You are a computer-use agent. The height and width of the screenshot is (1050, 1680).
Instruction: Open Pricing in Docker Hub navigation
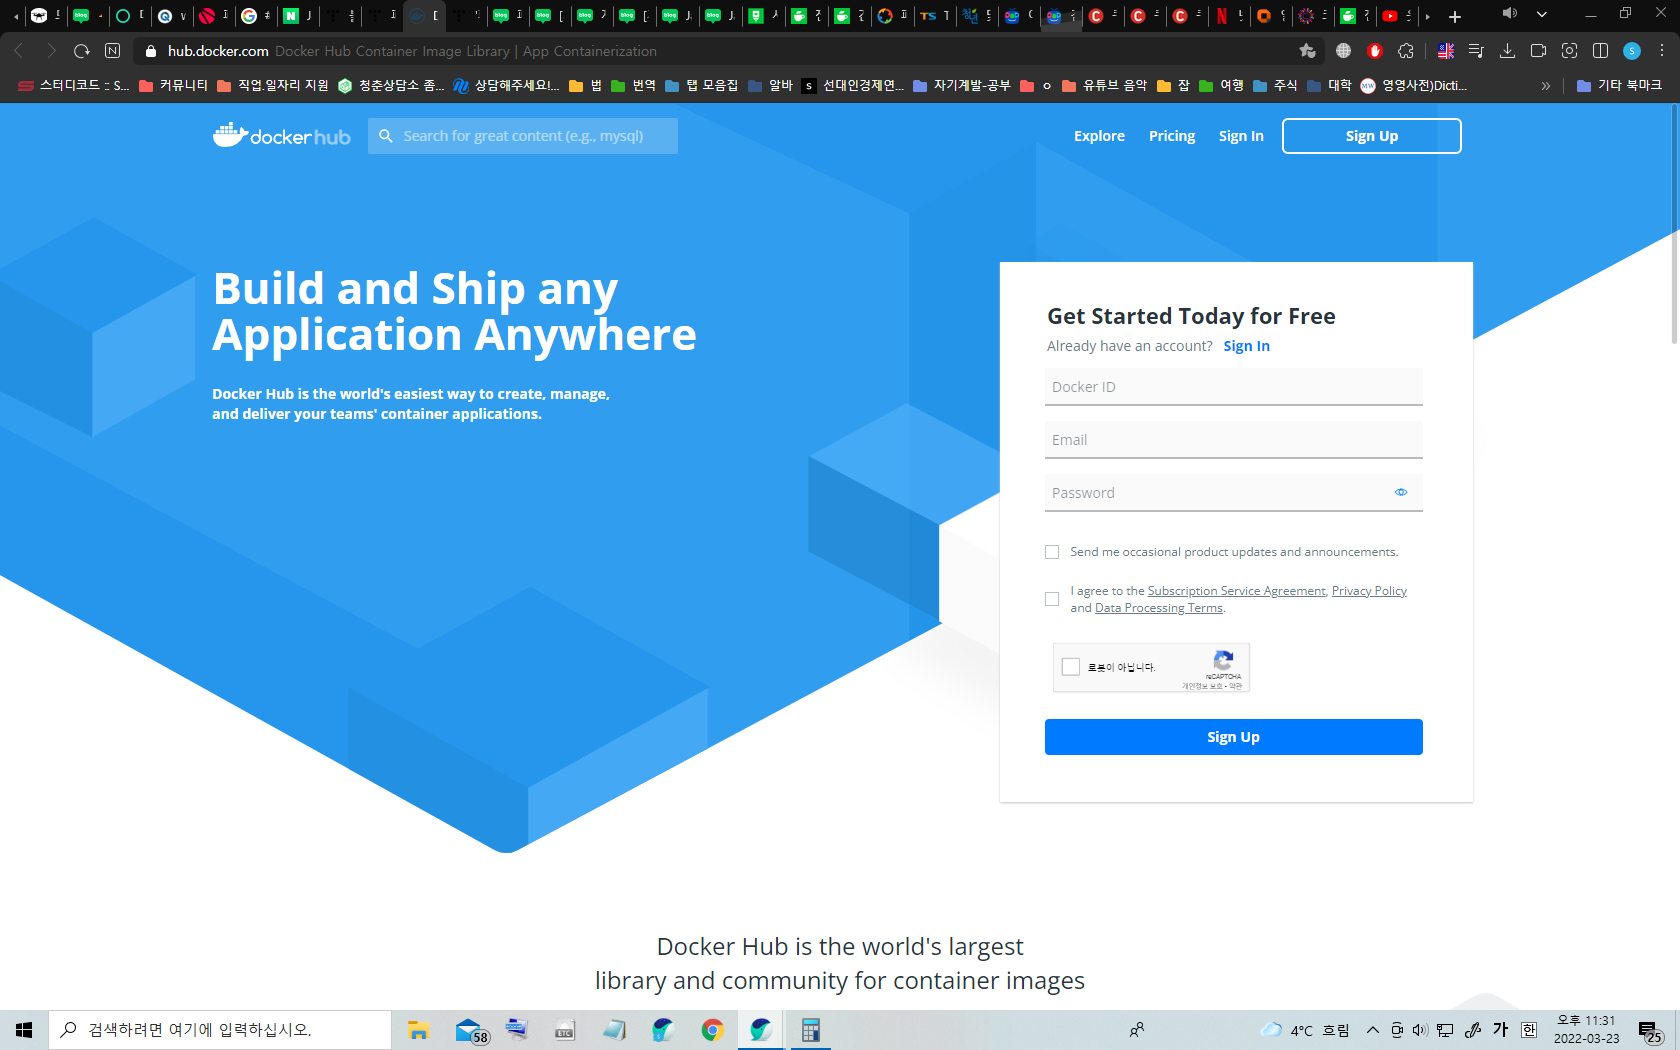(1172, 136)
